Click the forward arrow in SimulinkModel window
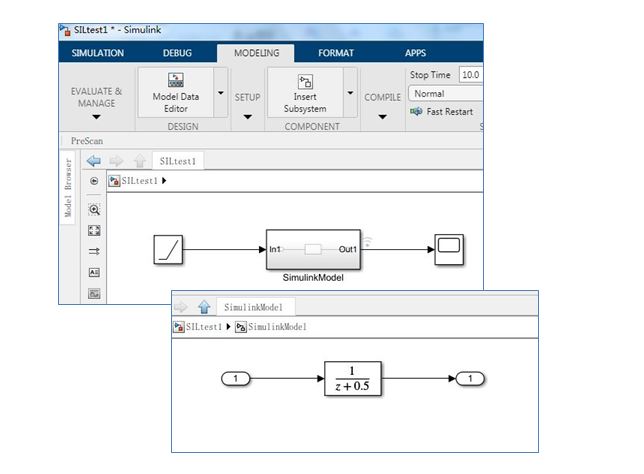This screenshot has height=474, width=644. (x=181, y=306)
